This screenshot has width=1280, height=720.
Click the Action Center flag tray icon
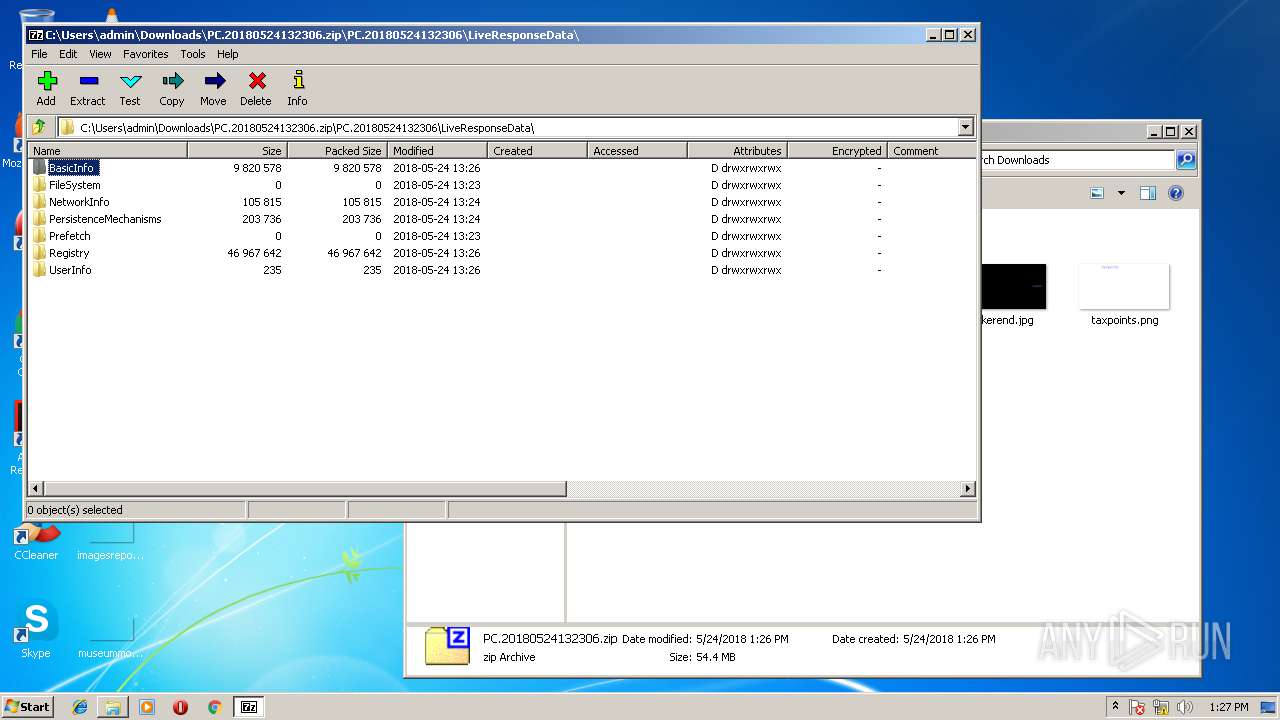click(1138, 707)
